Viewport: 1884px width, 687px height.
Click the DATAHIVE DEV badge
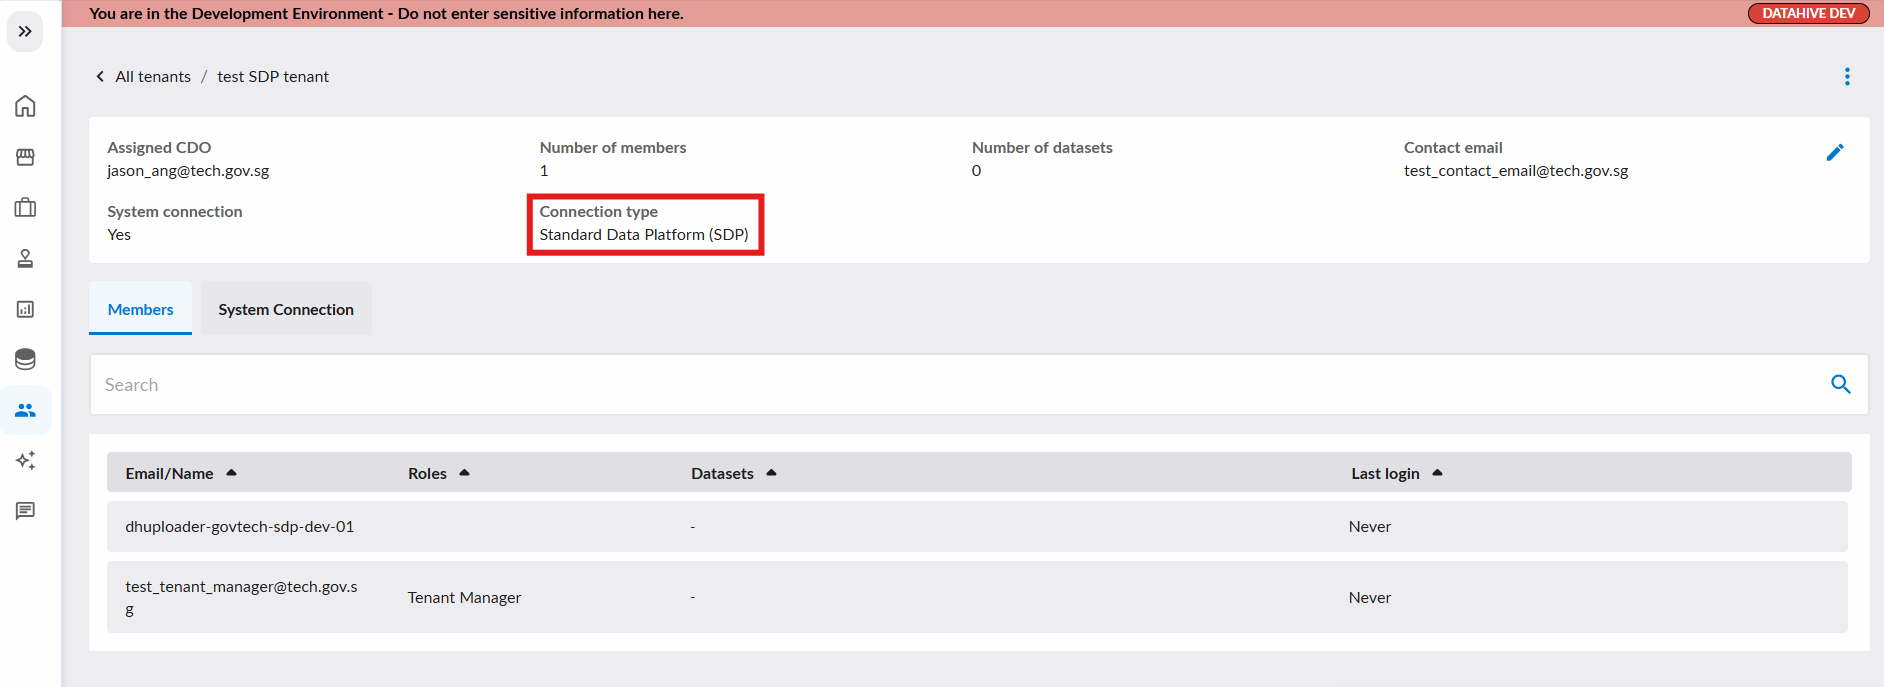(1808, 13)
